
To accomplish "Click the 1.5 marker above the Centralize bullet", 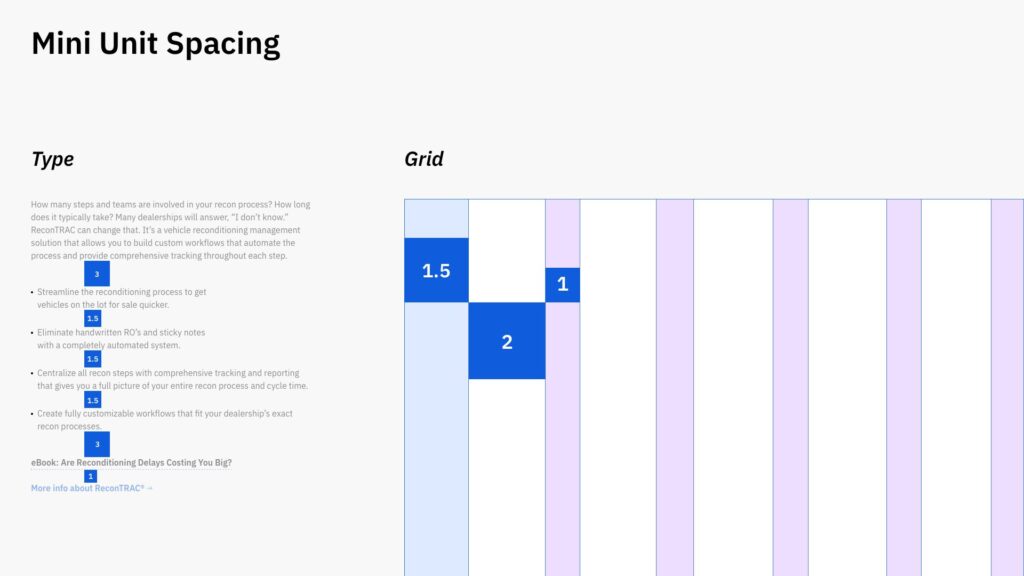I will tap(93, 359).
